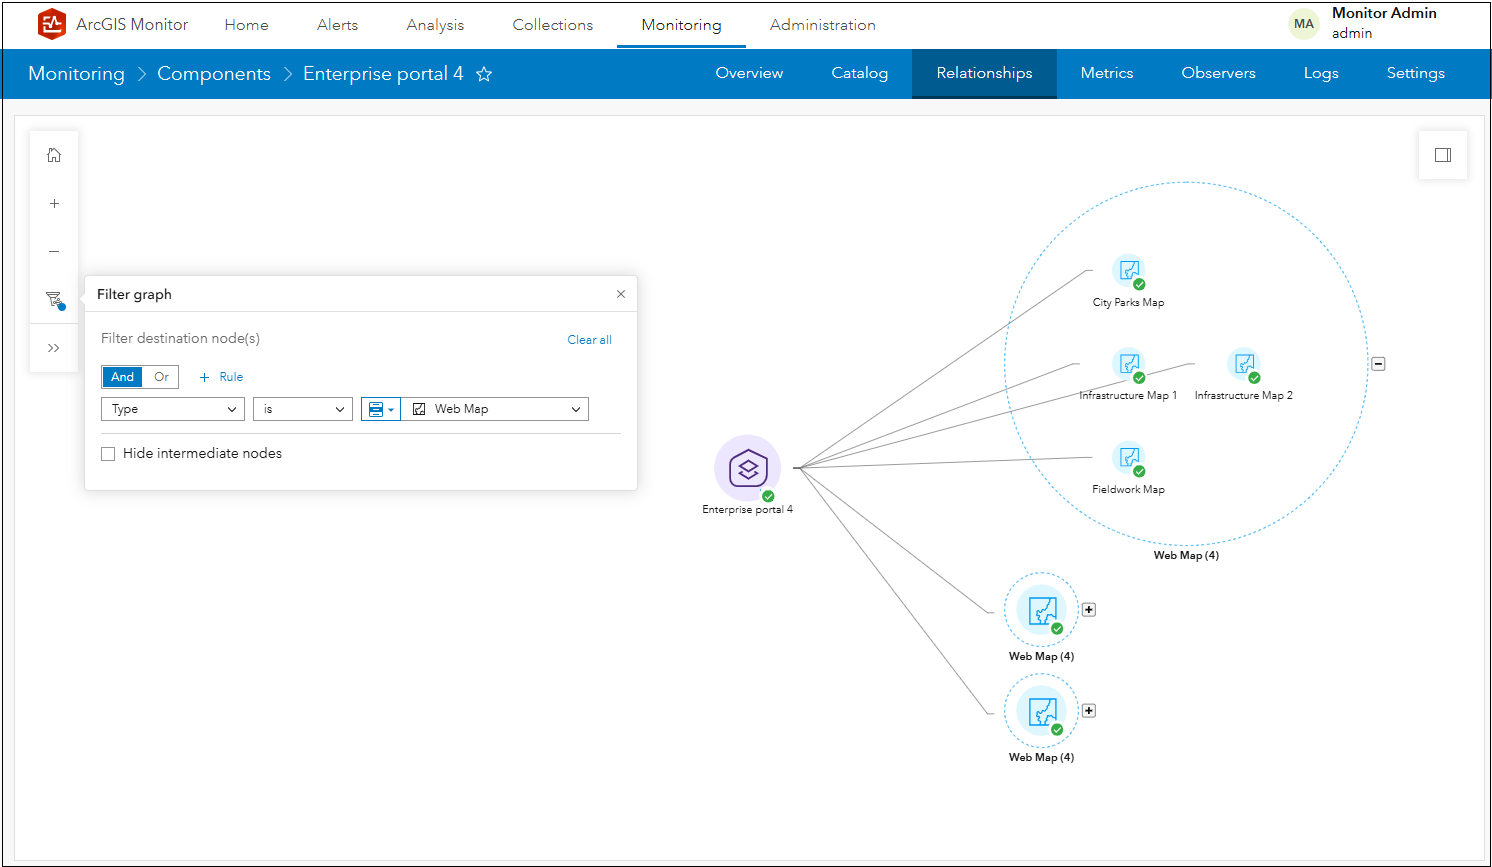The width and height of the screenshot is (1492, 867).
Task: Zoom in on the relationships graph
Action: [54, 203]
